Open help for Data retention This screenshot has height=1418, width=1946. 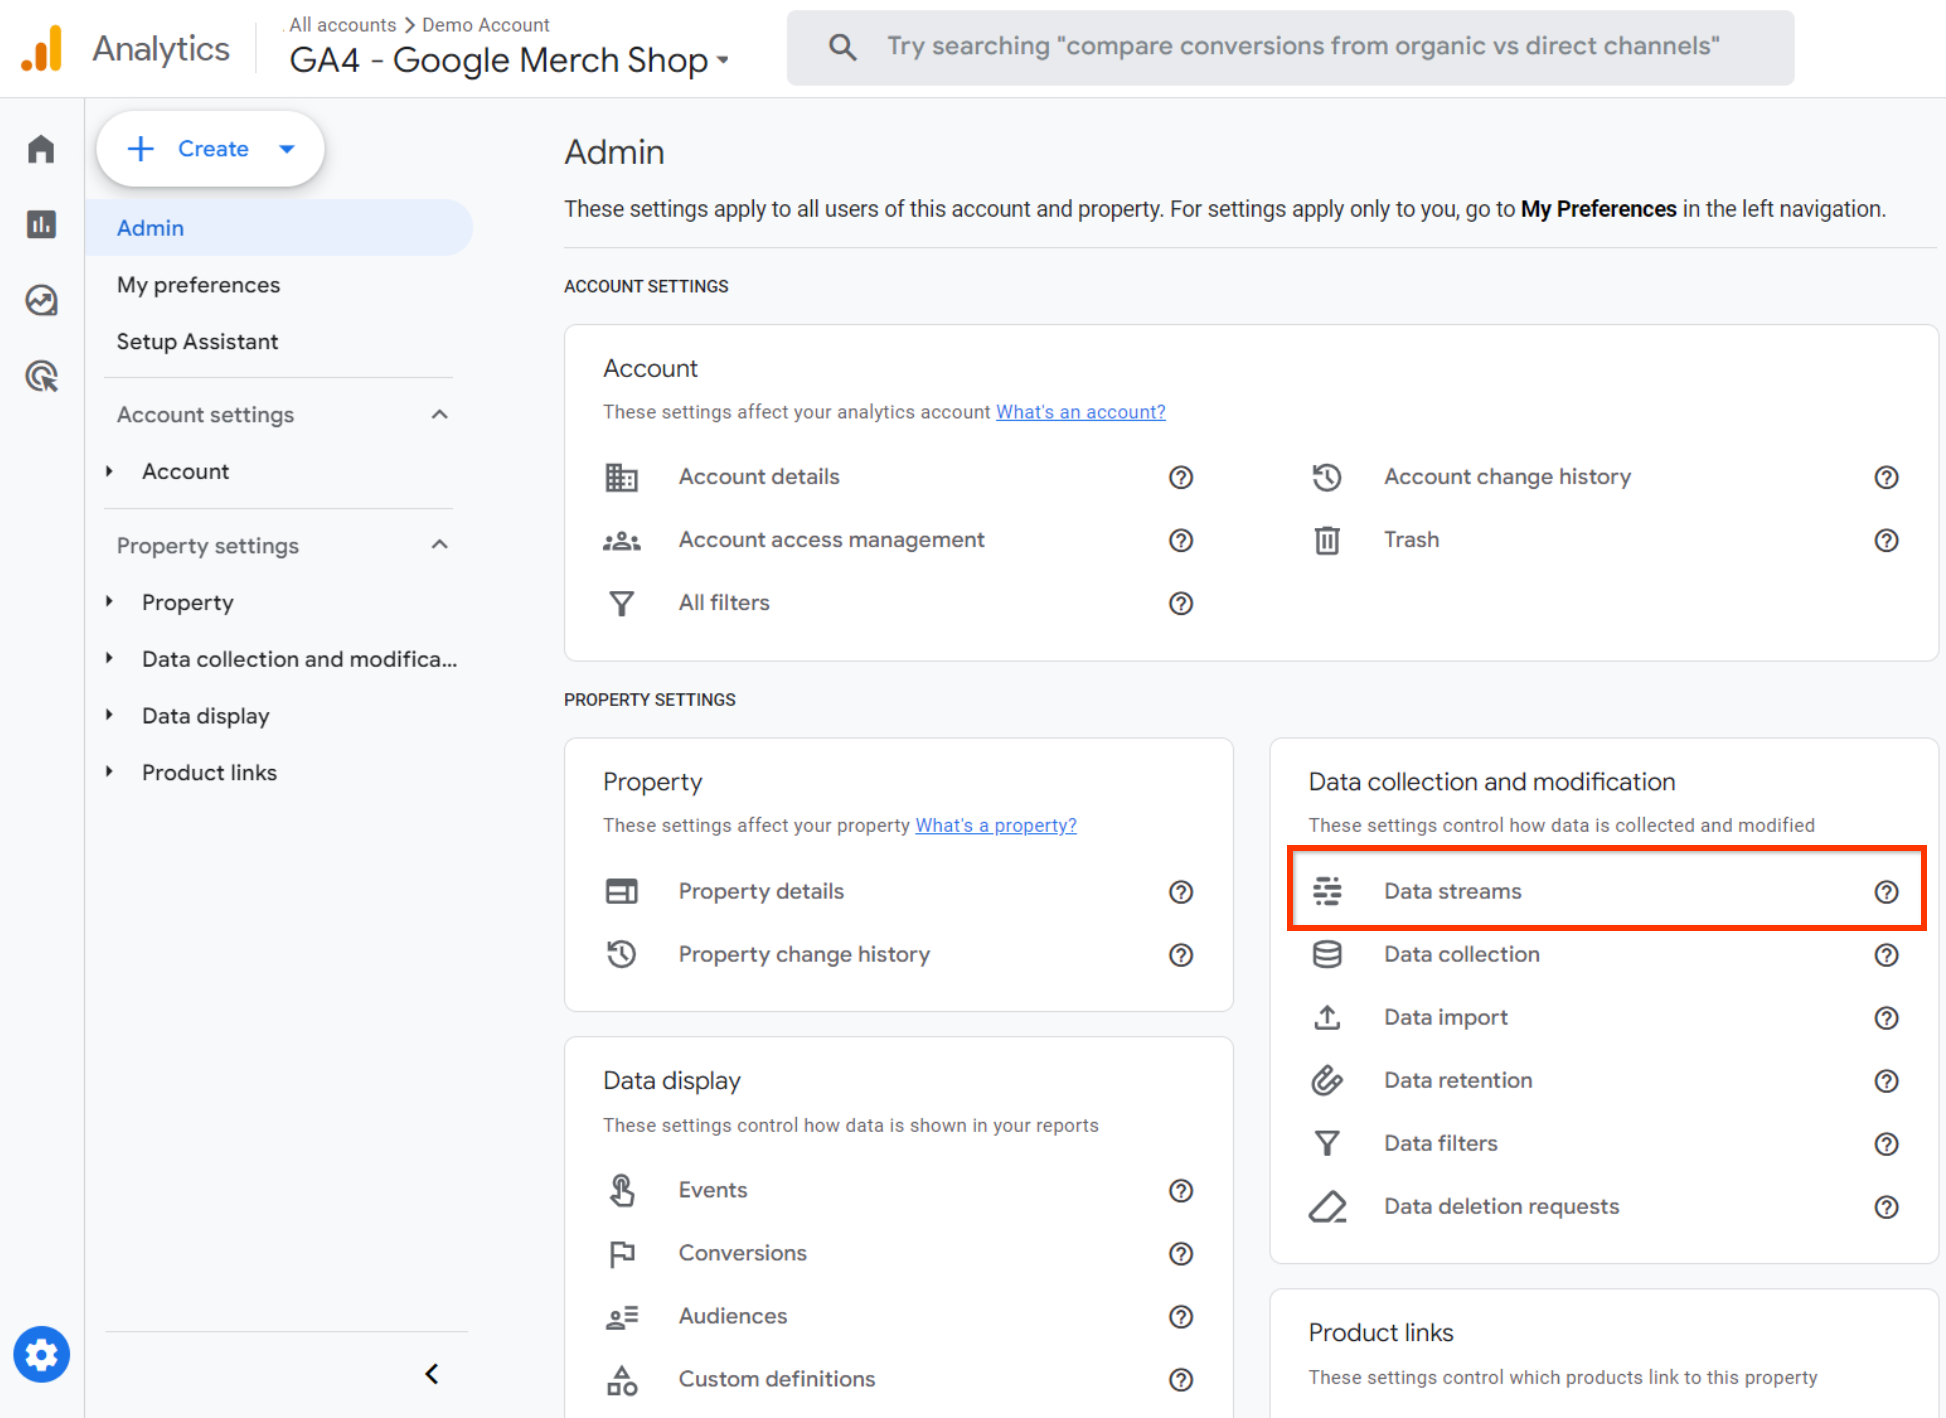pos(1886,1081)
